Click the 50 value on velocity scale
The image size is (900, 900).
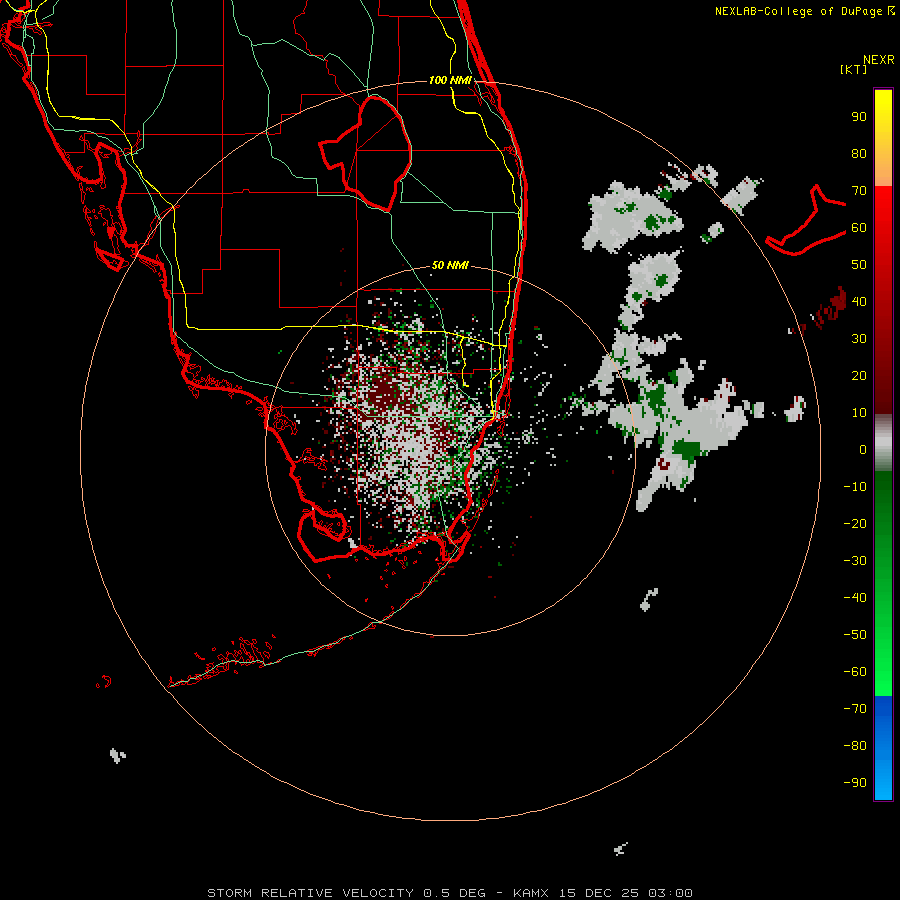(859, 265)
